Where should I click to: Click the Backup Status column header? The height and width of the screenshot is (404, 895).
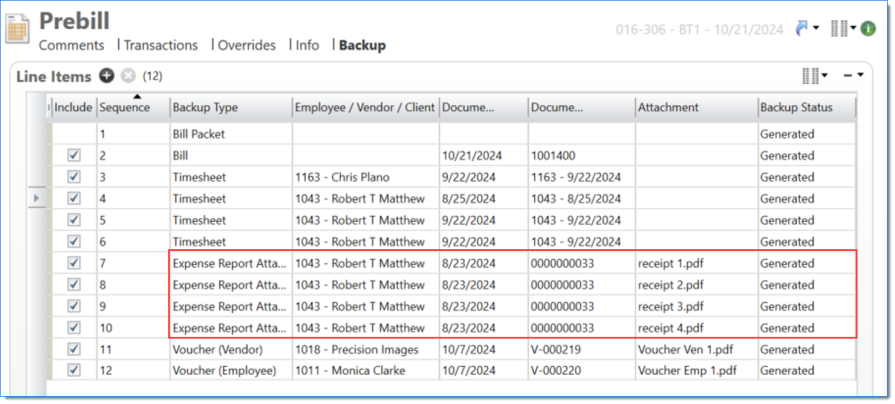click(793, 107)
